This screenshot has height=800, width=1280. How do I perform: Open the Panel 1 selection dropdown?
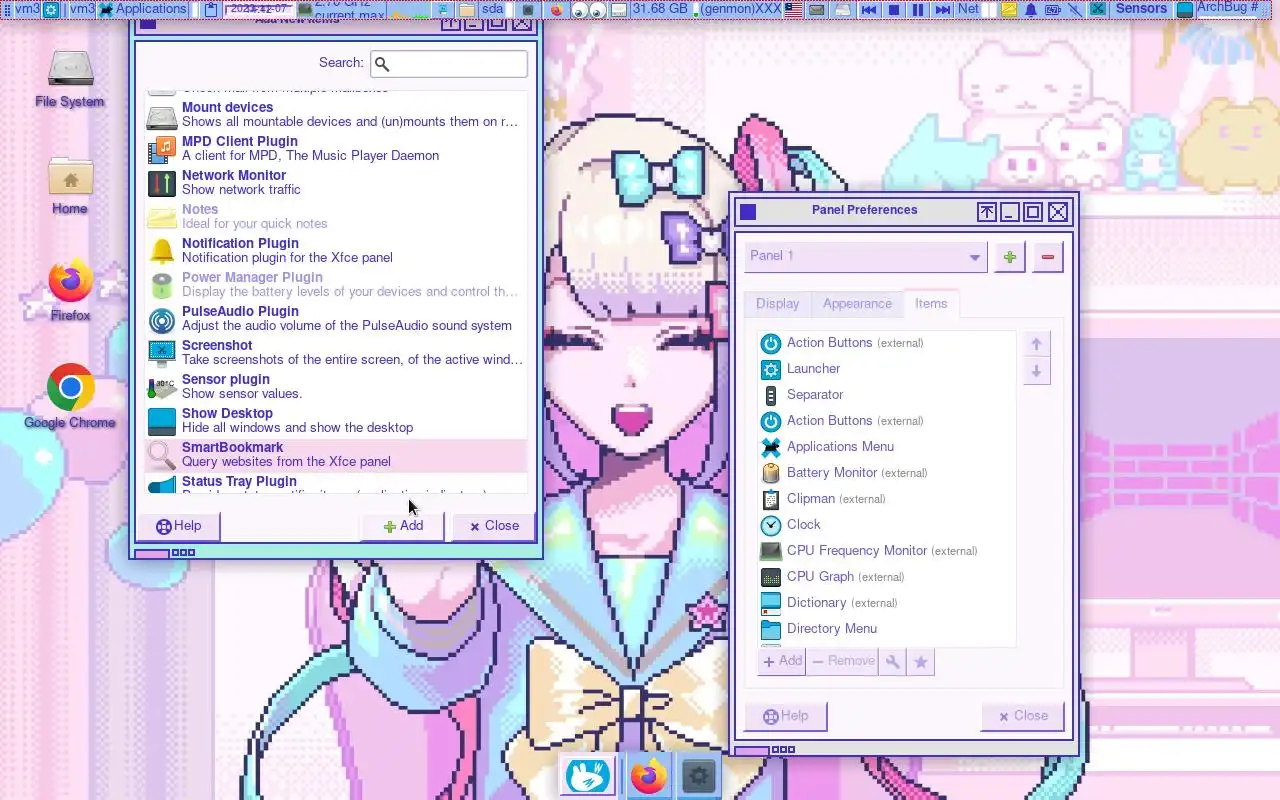[866, 256]
